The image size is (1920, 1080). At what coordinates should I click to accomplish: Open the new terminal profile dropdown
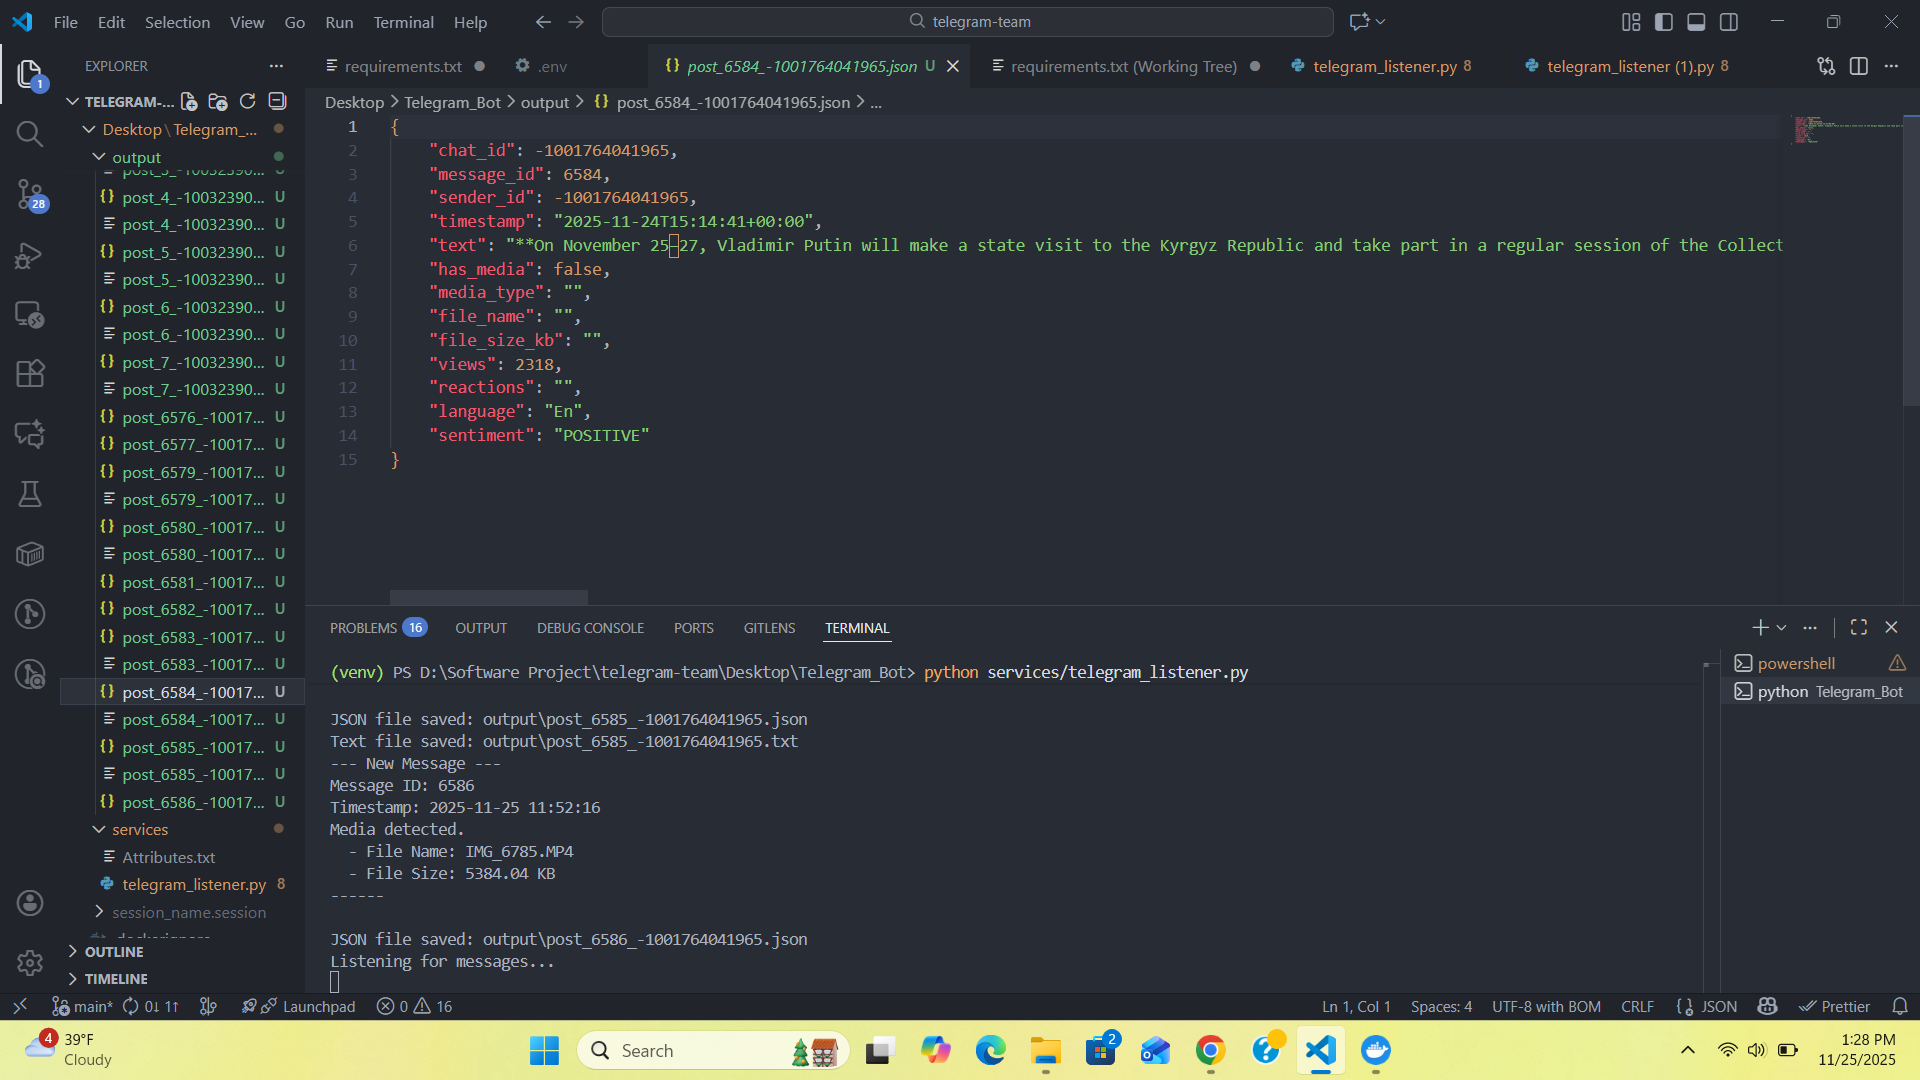tap(1781, 628)
